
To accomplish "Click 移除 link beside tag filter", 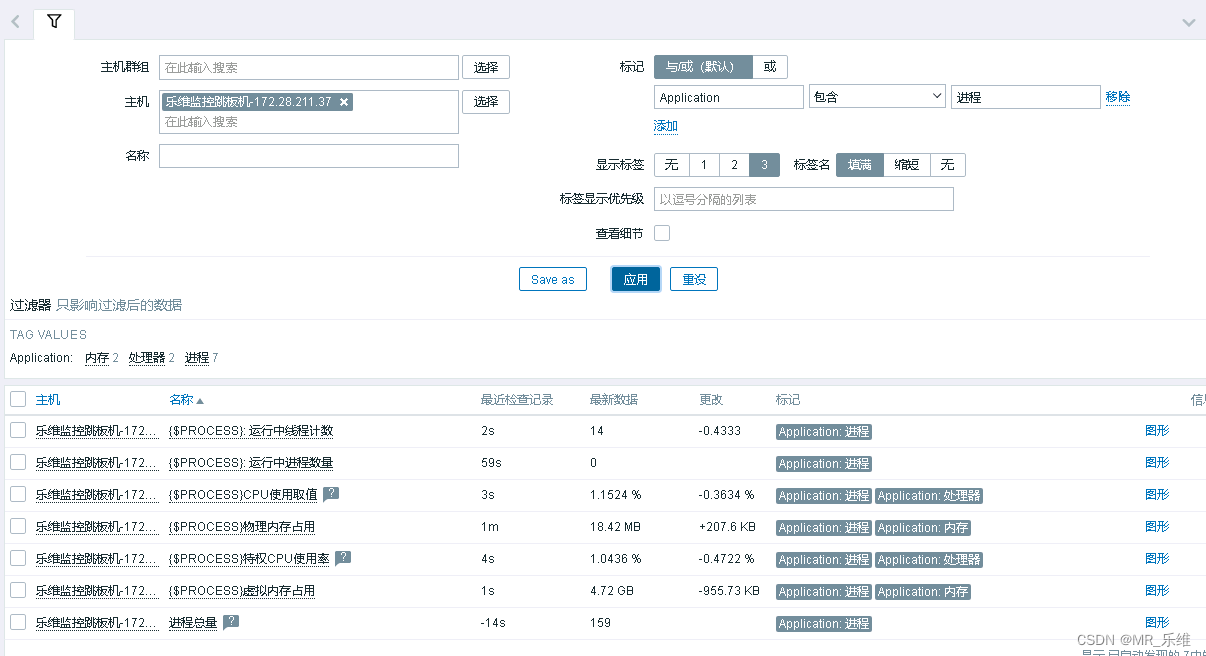I will 1118,97.
